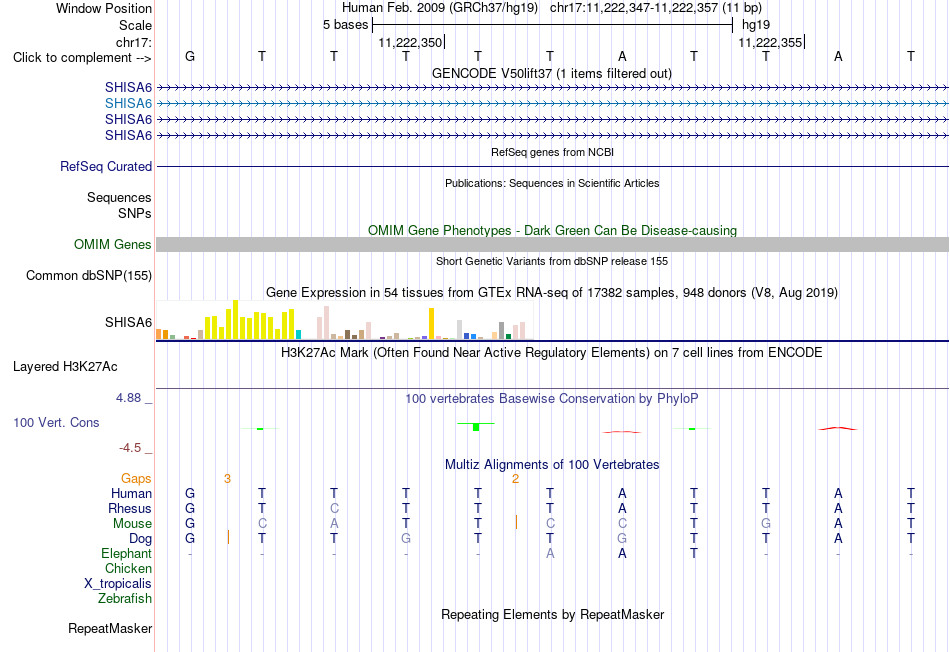Screen dimensions: 950x652
Task: Open Multiz Alignments of 100 Vertebrates title
Action: 552,465
